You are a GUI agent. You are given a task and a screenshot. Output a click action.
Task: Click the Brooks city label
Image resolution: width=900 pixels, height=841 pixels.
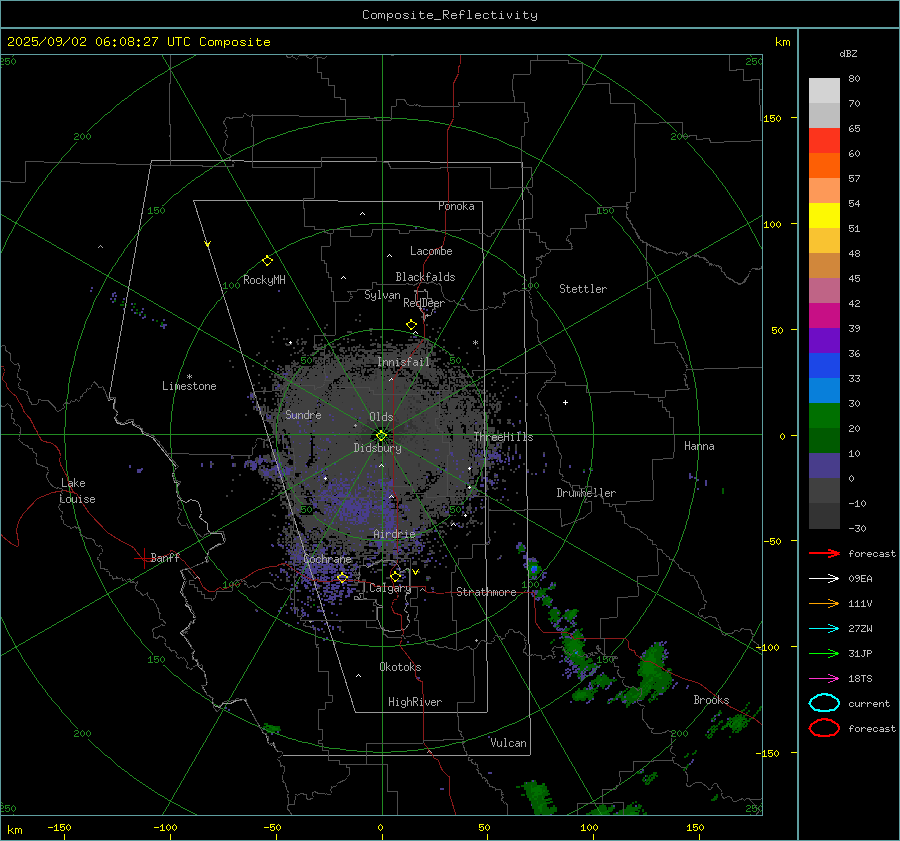click(x=711, y=700)
